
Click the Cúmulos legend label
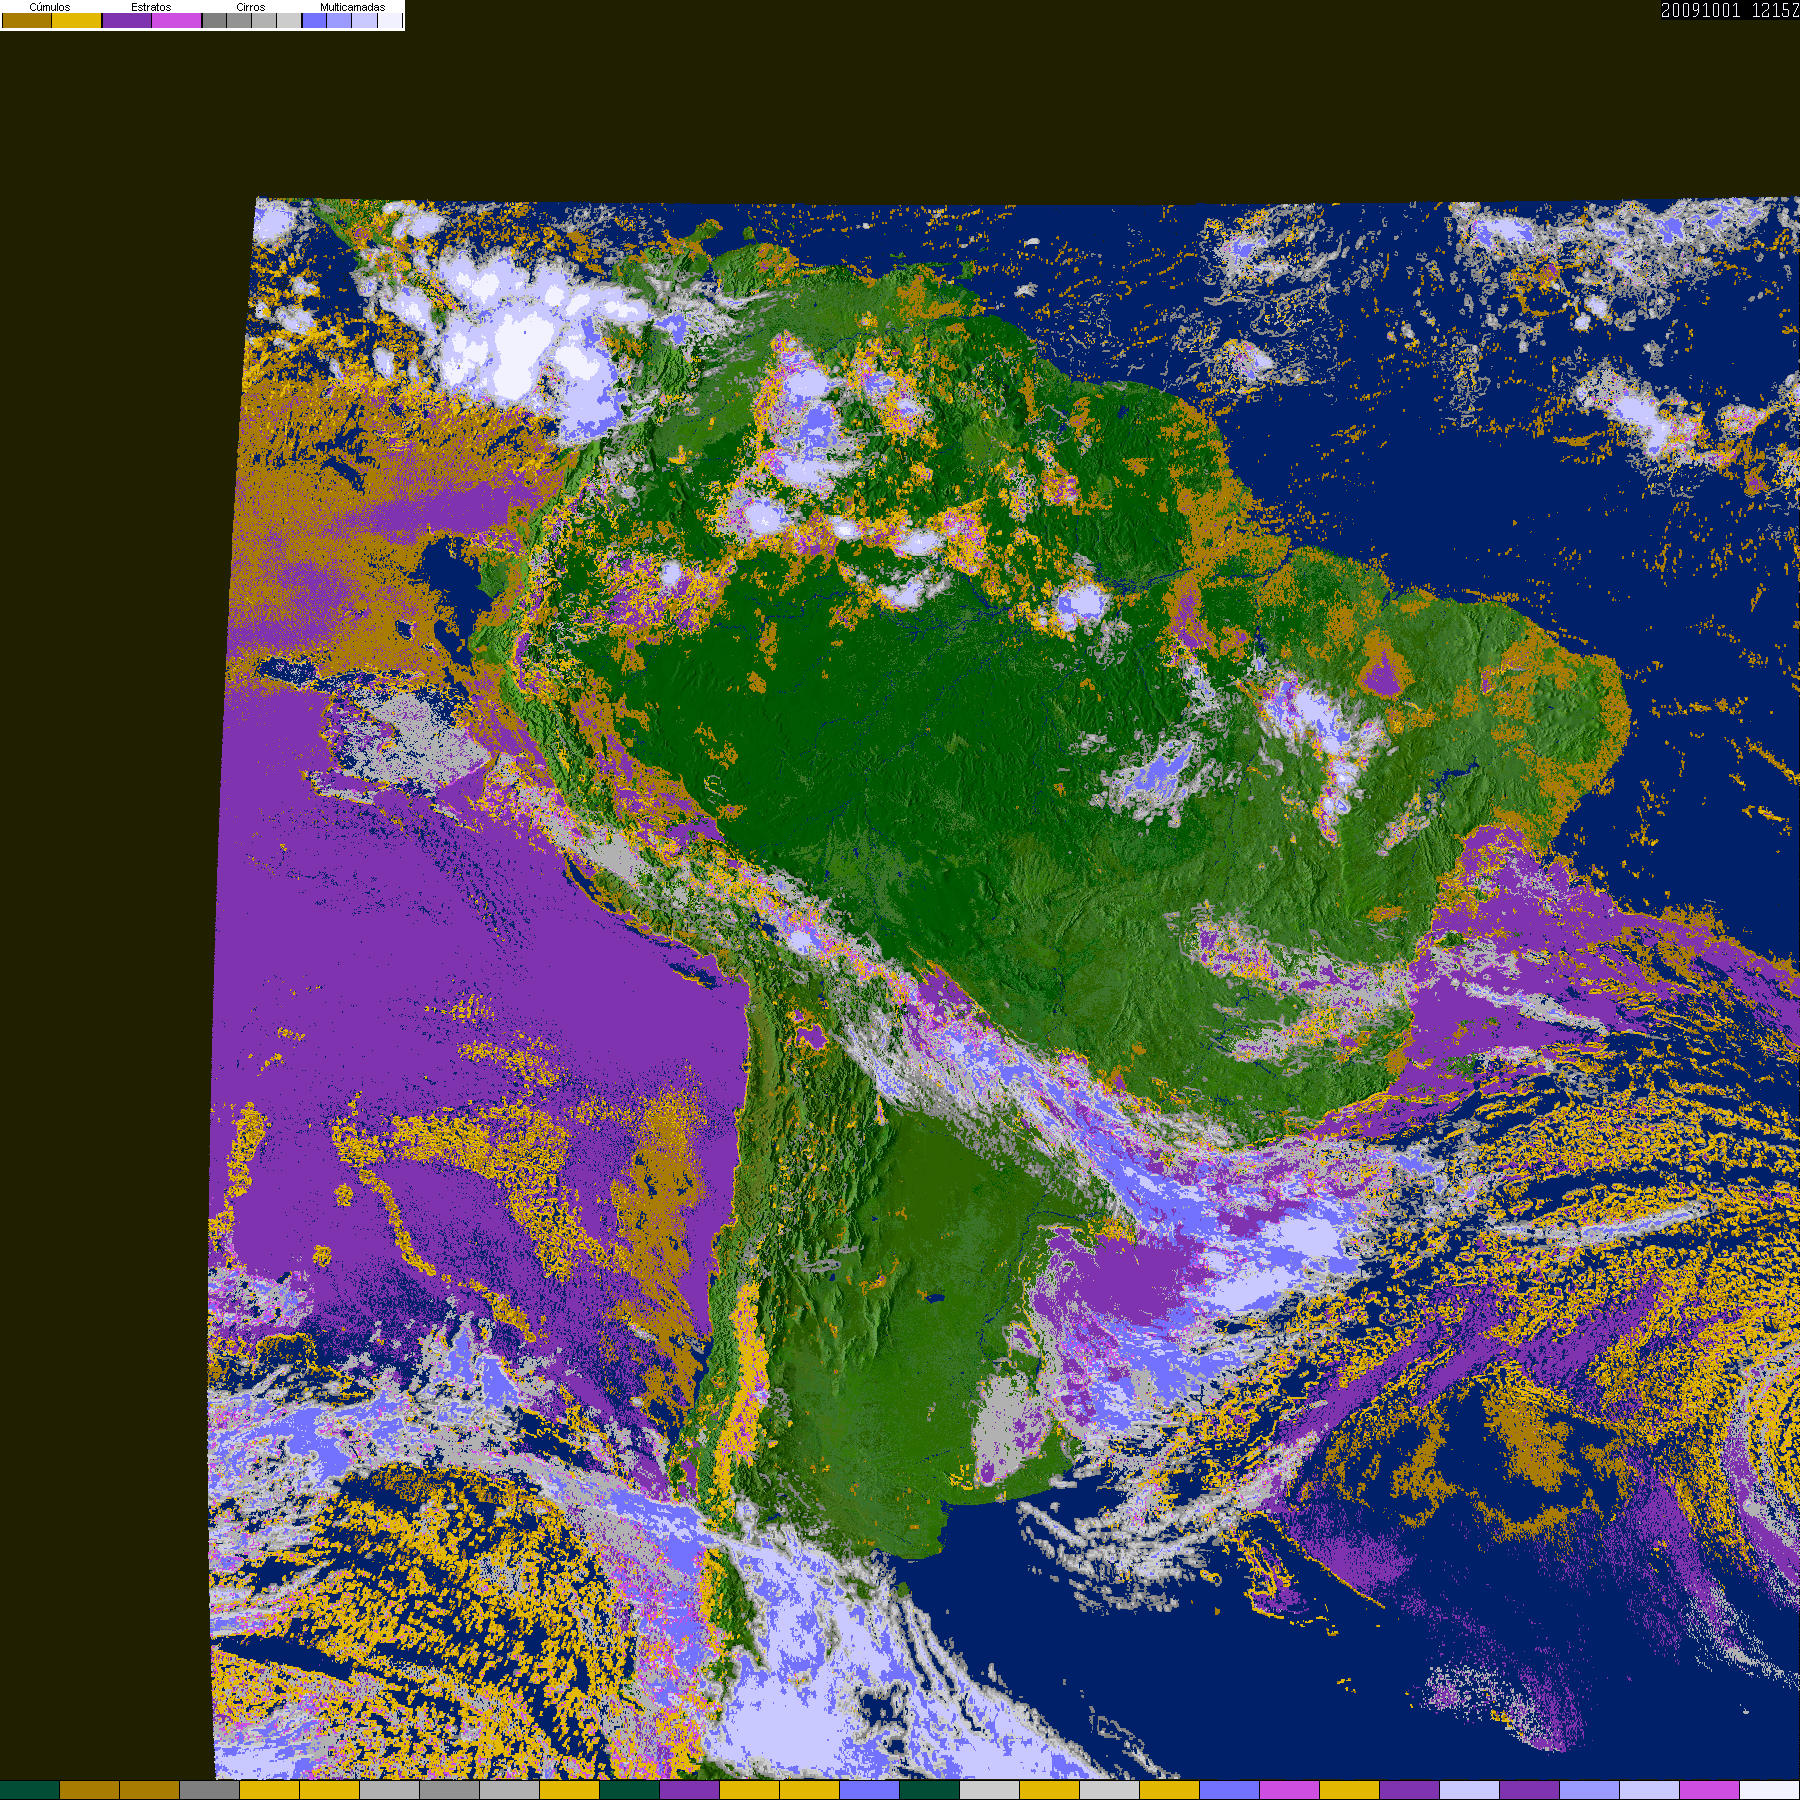click(x=50, y=7)
